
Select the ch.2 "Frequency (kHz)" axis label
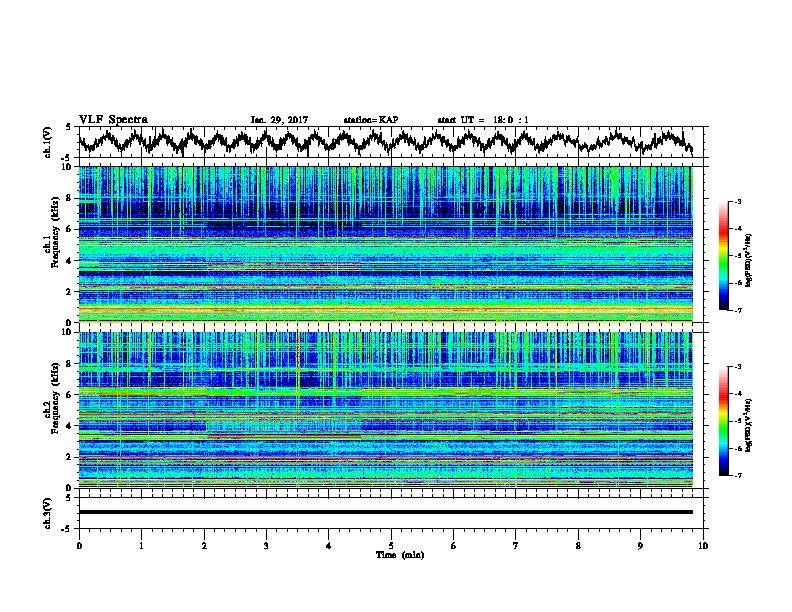[x=55, y=398]
